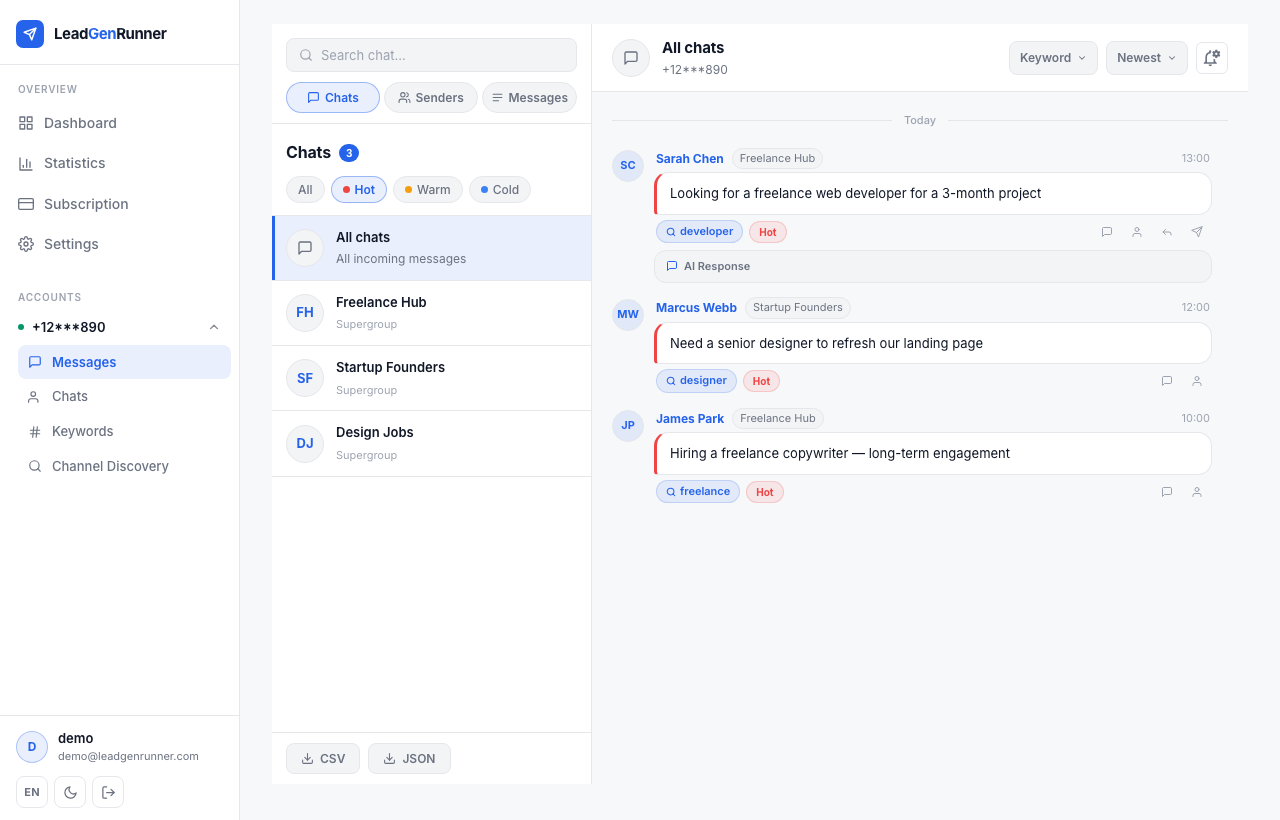The image size is (1280, 820).
Task: Toggle dark mode with the moon icon
Action: pos(70,792)
